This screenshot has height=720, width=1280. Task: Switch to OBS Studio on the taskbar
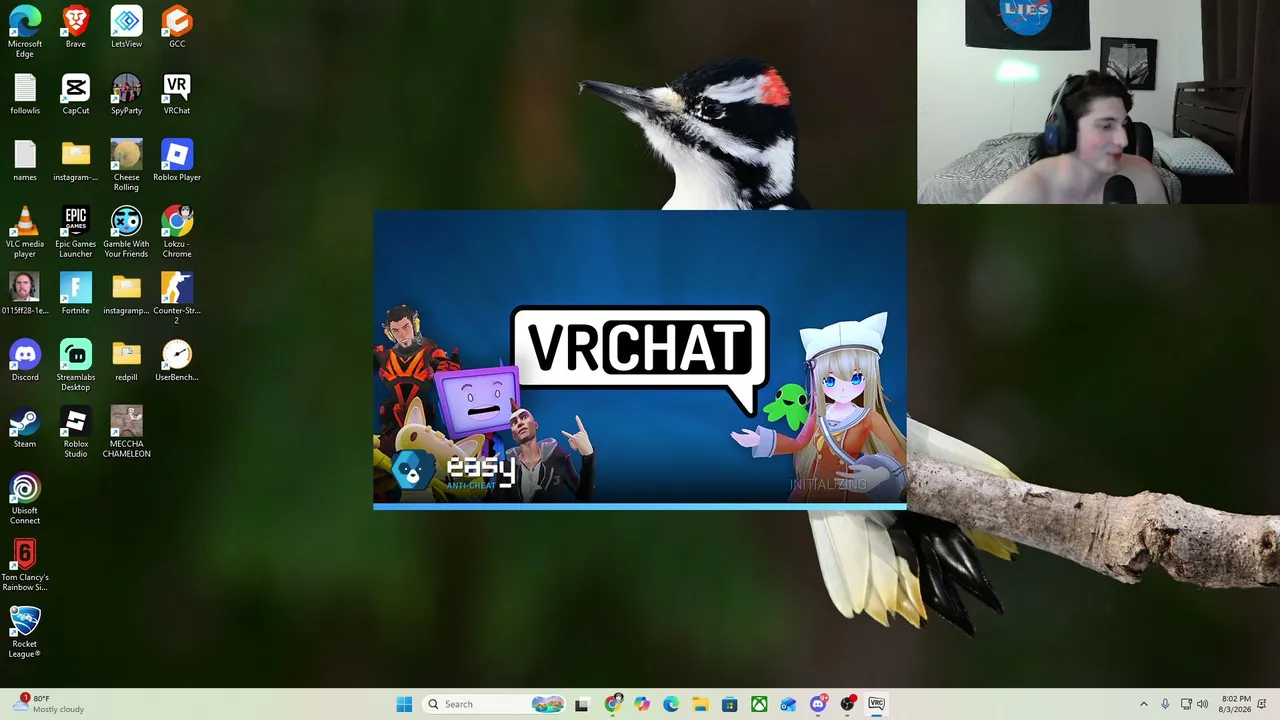[x=847, y=704]
